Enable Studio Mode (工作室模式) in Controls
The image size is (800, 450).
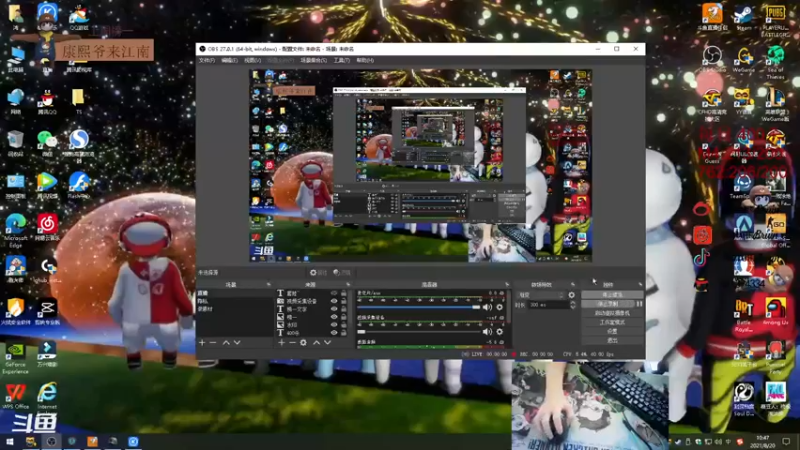point(612,322)
